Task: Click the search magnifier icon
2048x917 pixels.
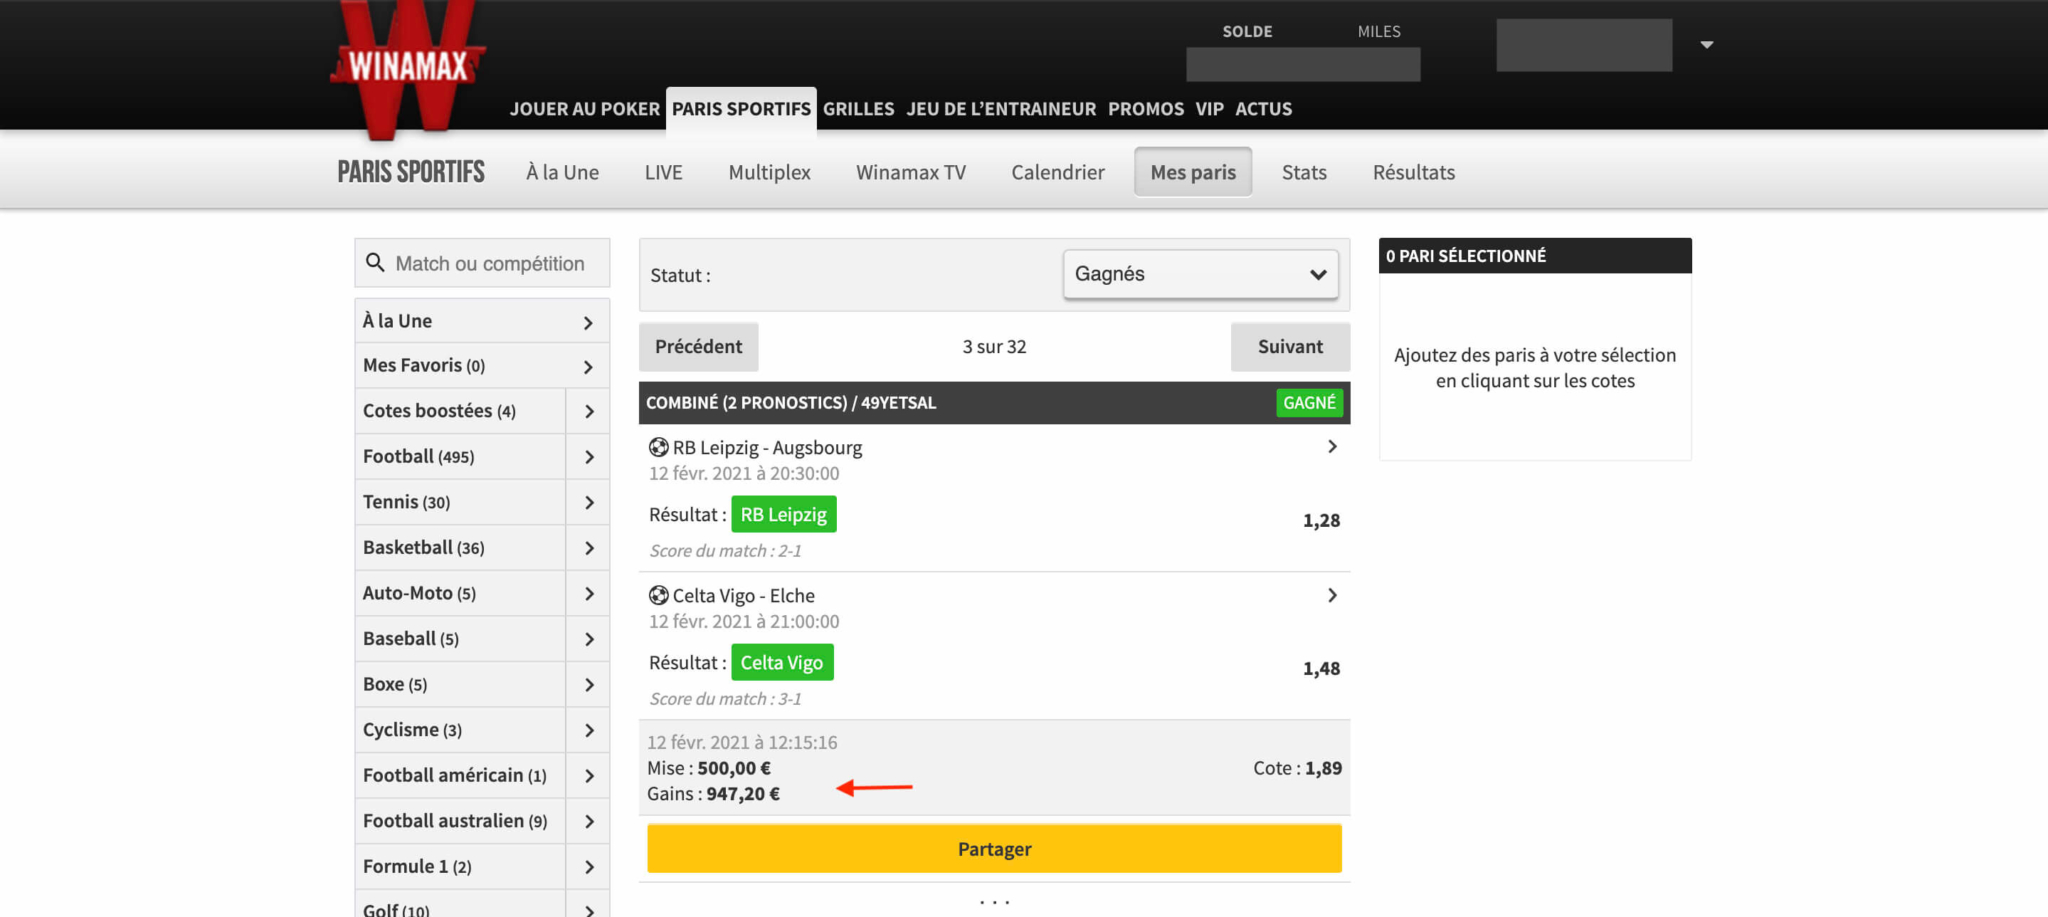Action: [375, 263]
